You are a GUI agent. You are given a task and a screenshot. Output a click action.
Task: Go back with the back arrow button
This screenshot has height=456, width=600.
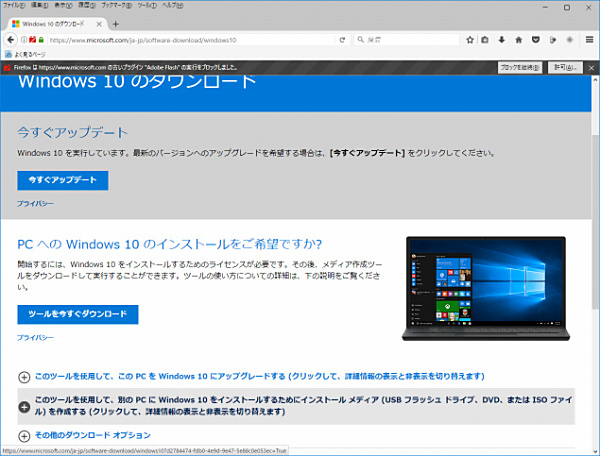11,40
